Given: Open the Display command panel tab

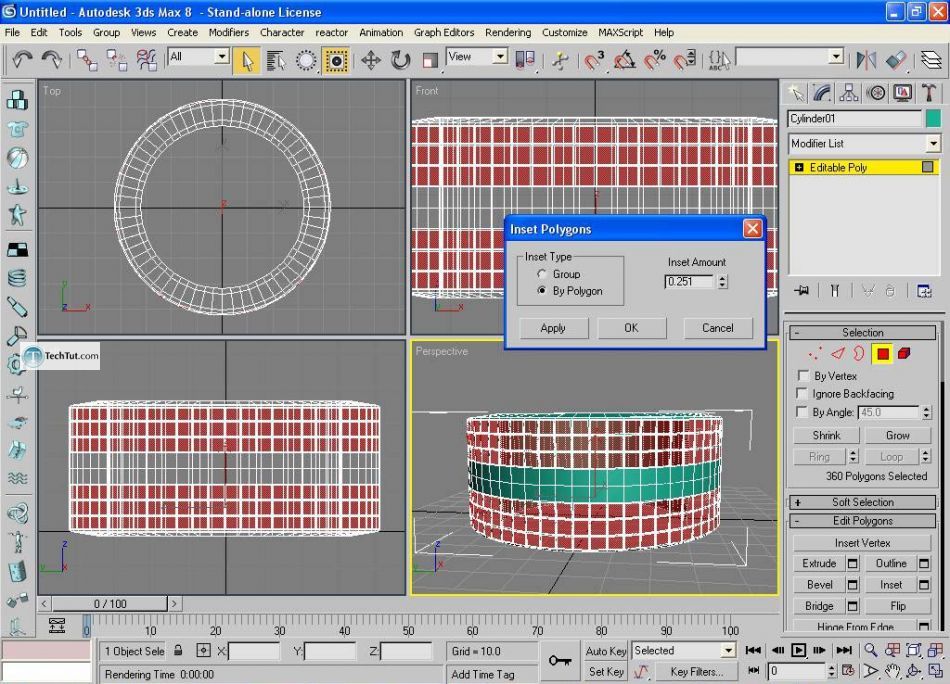Looking at the screenshot, I should (x=902, y=93).
